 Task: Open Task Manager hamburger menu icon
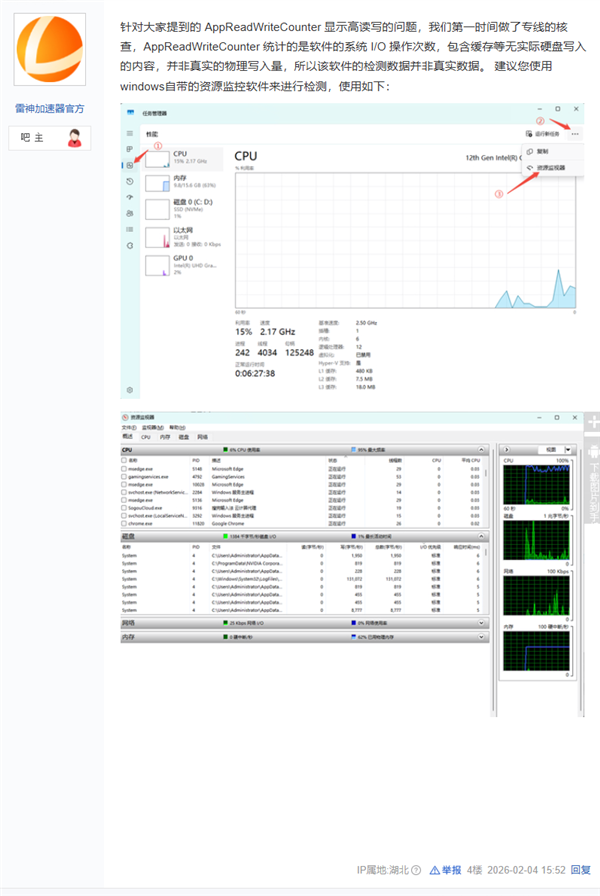click(x=129, y=133)
